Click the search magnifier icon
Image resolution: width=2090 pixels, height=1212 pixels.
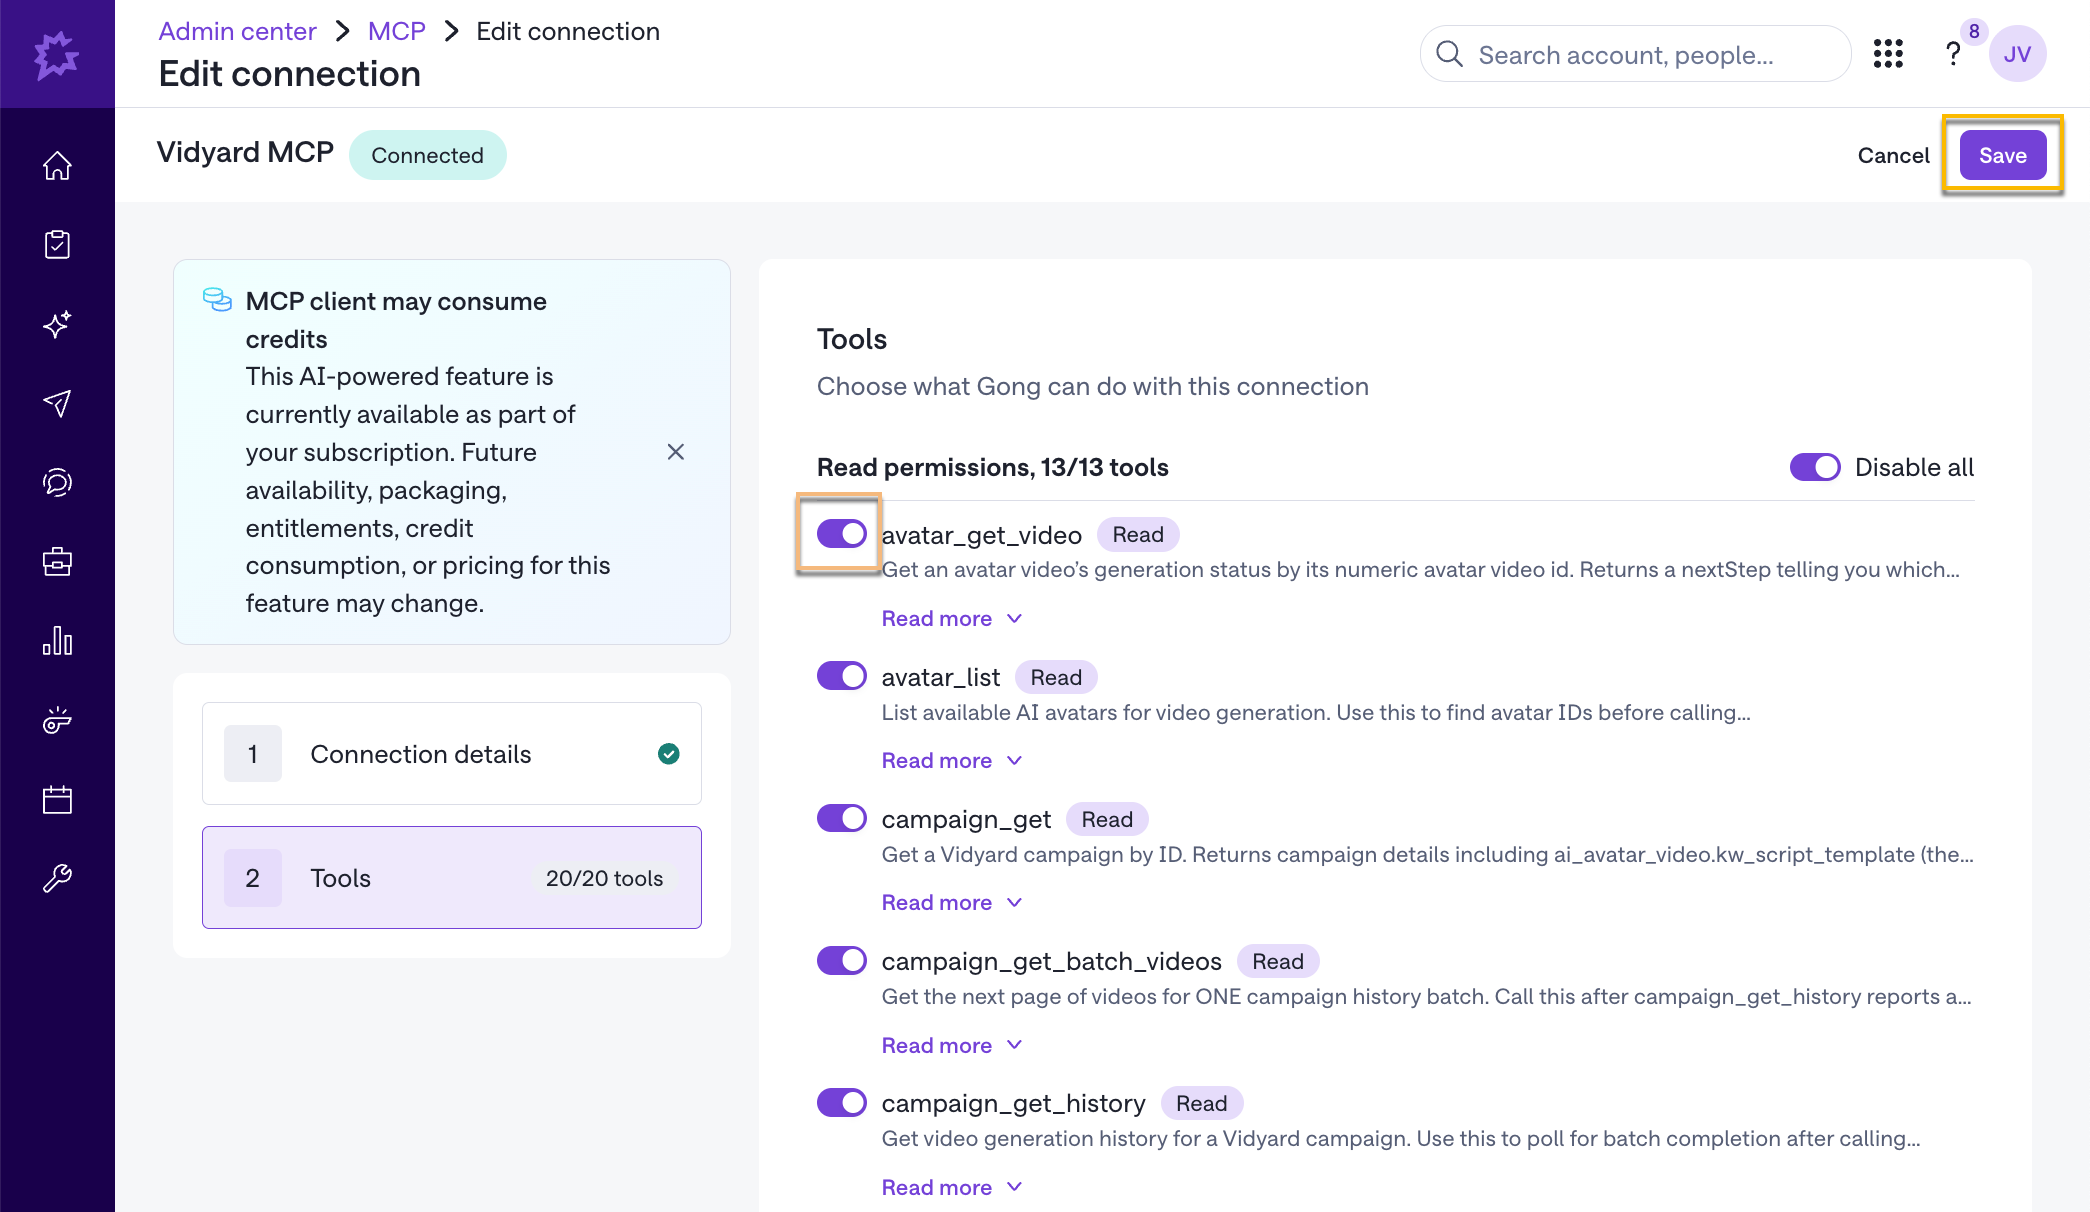(1449, 54)
